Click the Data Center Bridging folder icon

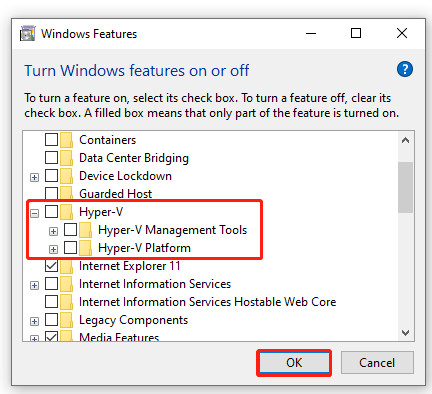[66, 158]
